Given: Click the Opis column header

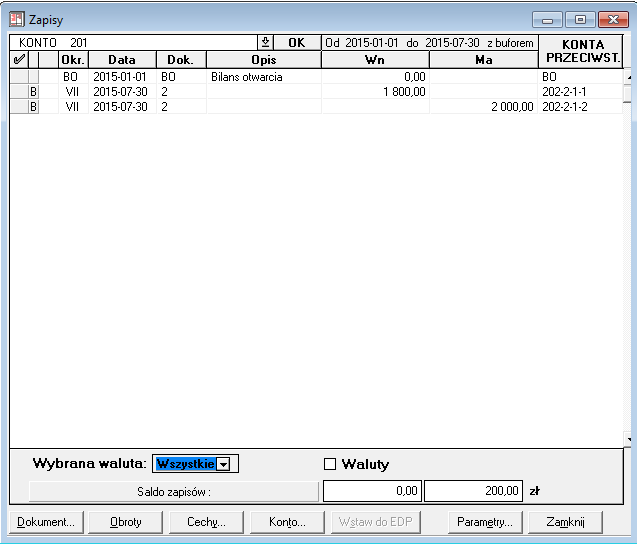Looking at the screenshot, I should tap(264, 60).
